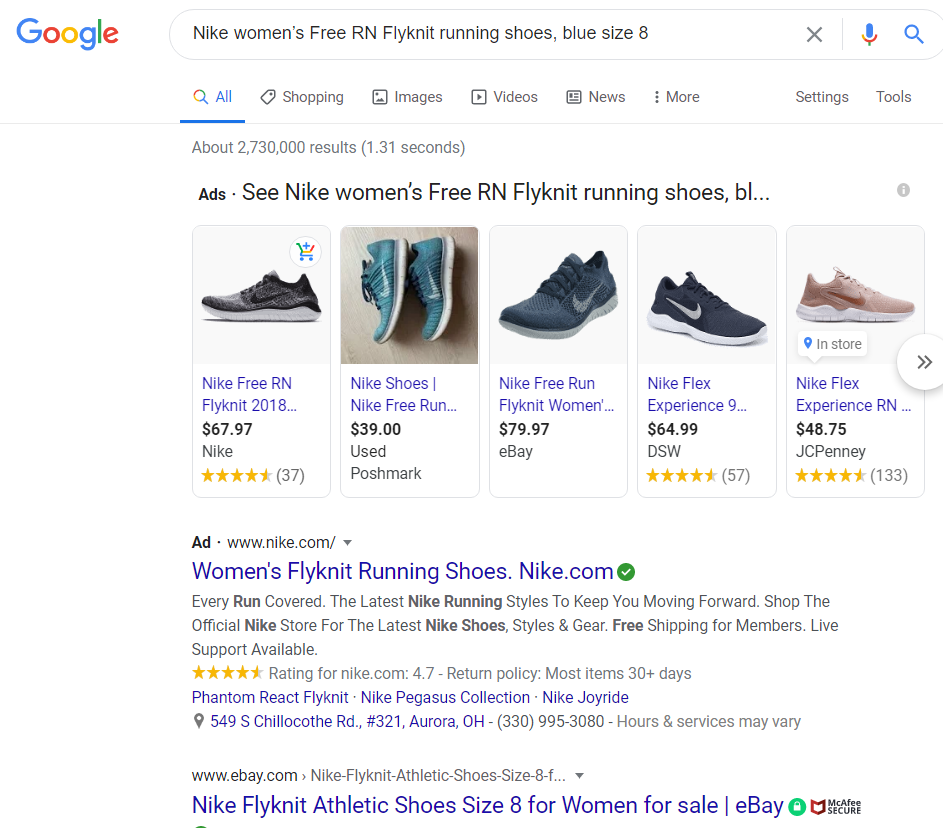Click inside the search query field
The width and height of the screenshot is (943, 828).
click(493, 34)
